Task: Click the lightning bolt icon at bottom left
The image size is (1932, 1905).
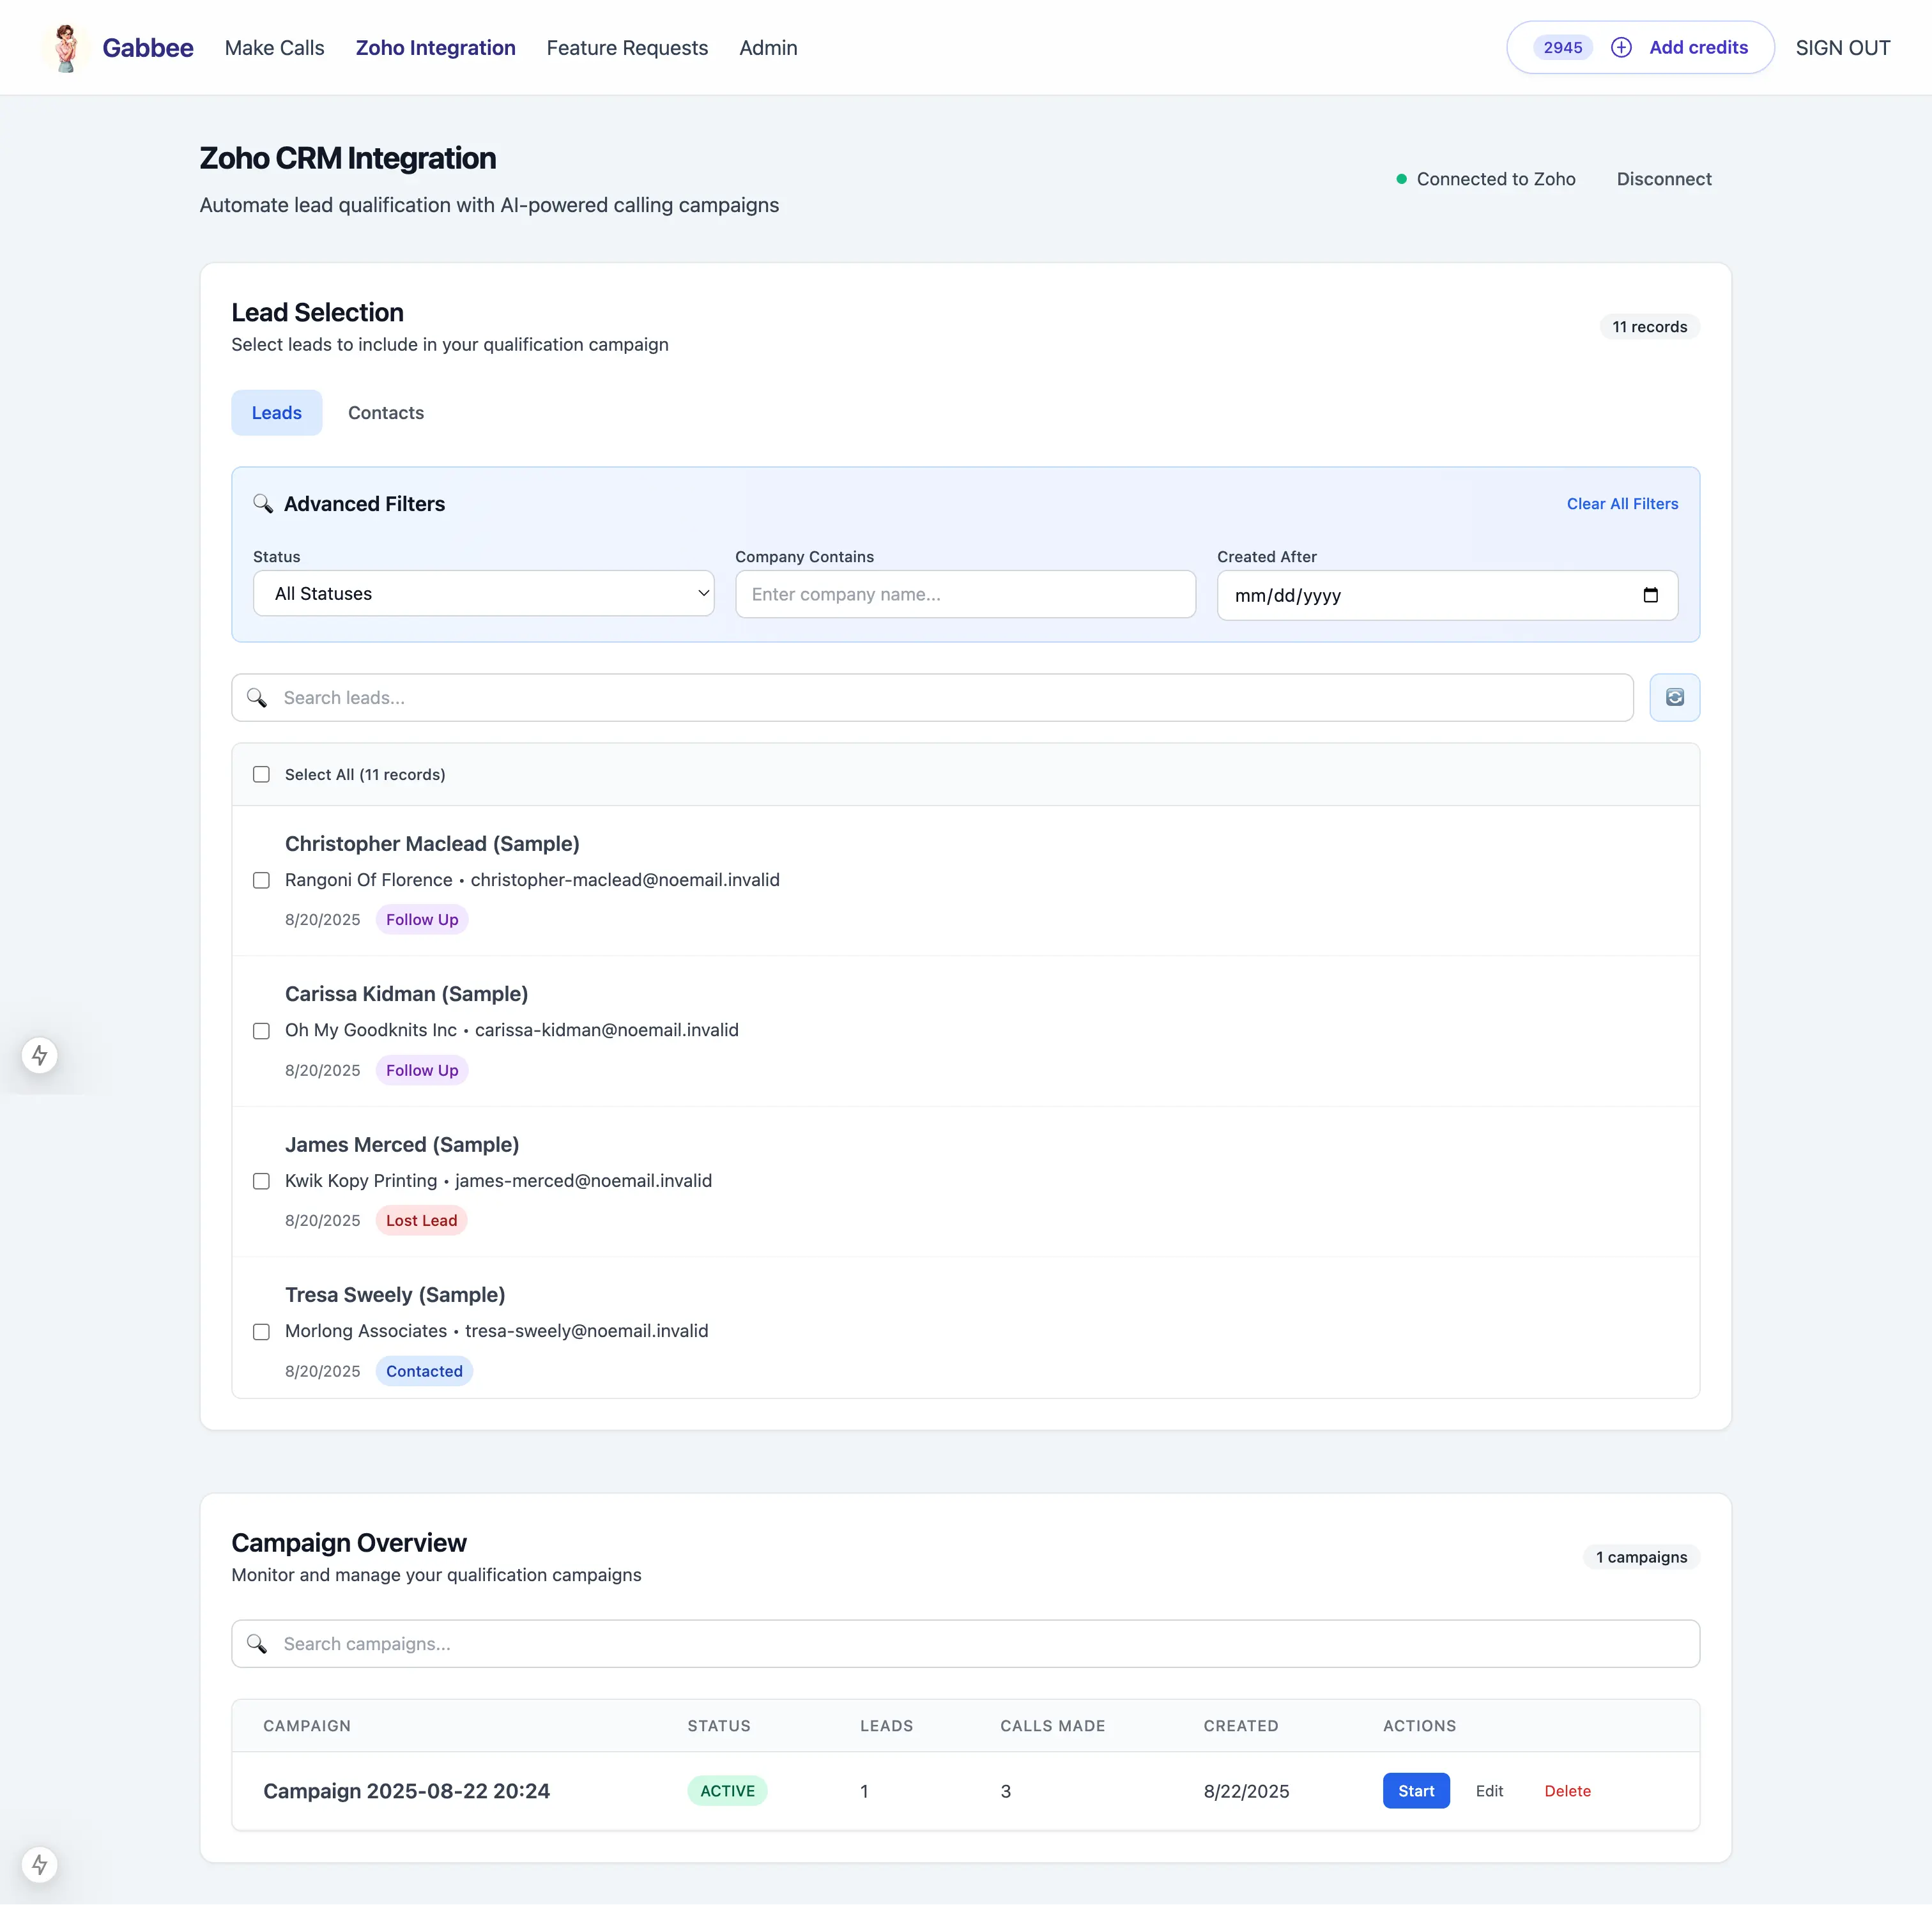Action: tap(40, 1864)
